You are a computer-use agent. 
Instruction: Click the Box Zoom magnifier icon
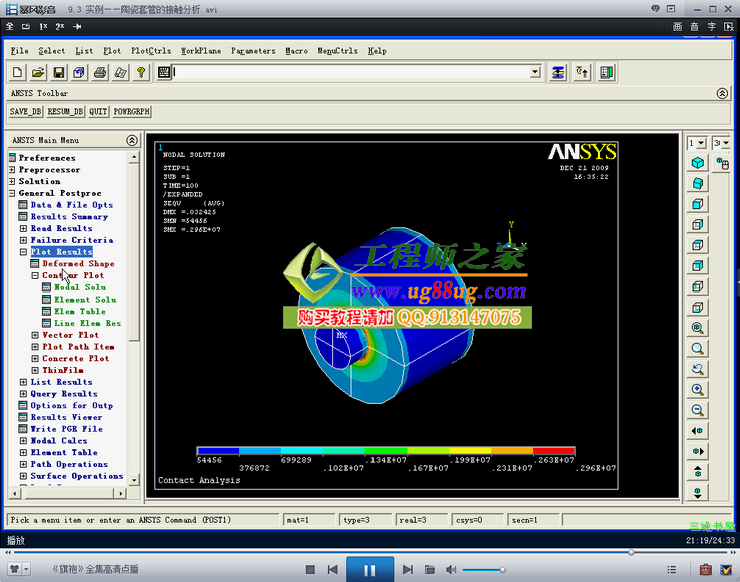[x=698, y=348]
